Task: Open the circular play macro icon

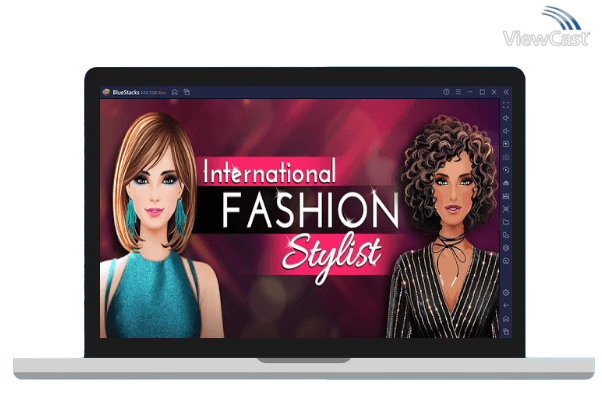Action: click(x=506, y=170)
